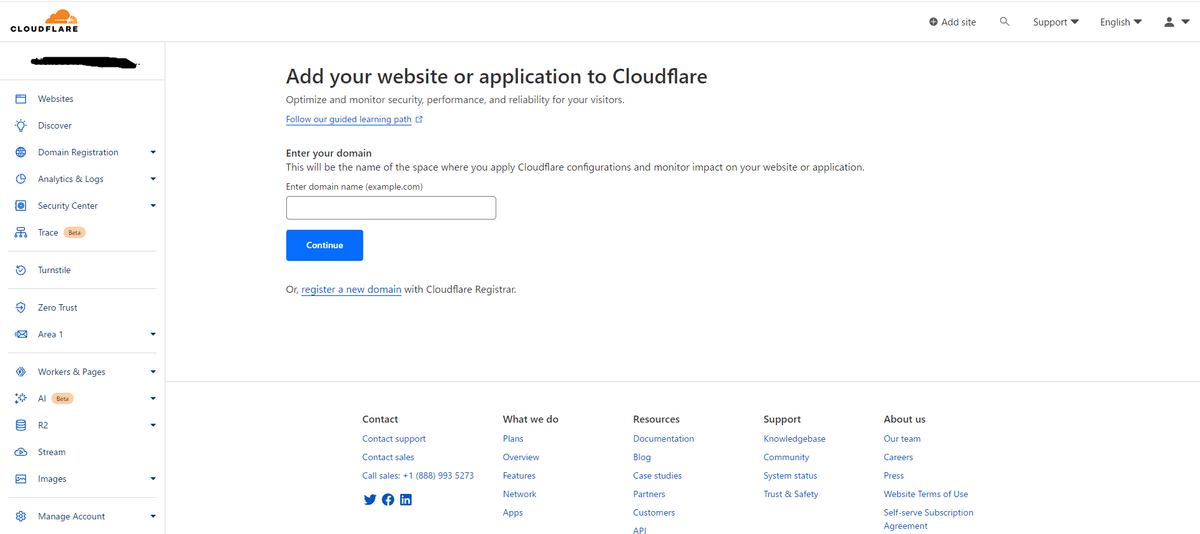Open the Partners footer link
Image resolution: width=1200 pixels, height=534 pixels.
pos(649,494)
